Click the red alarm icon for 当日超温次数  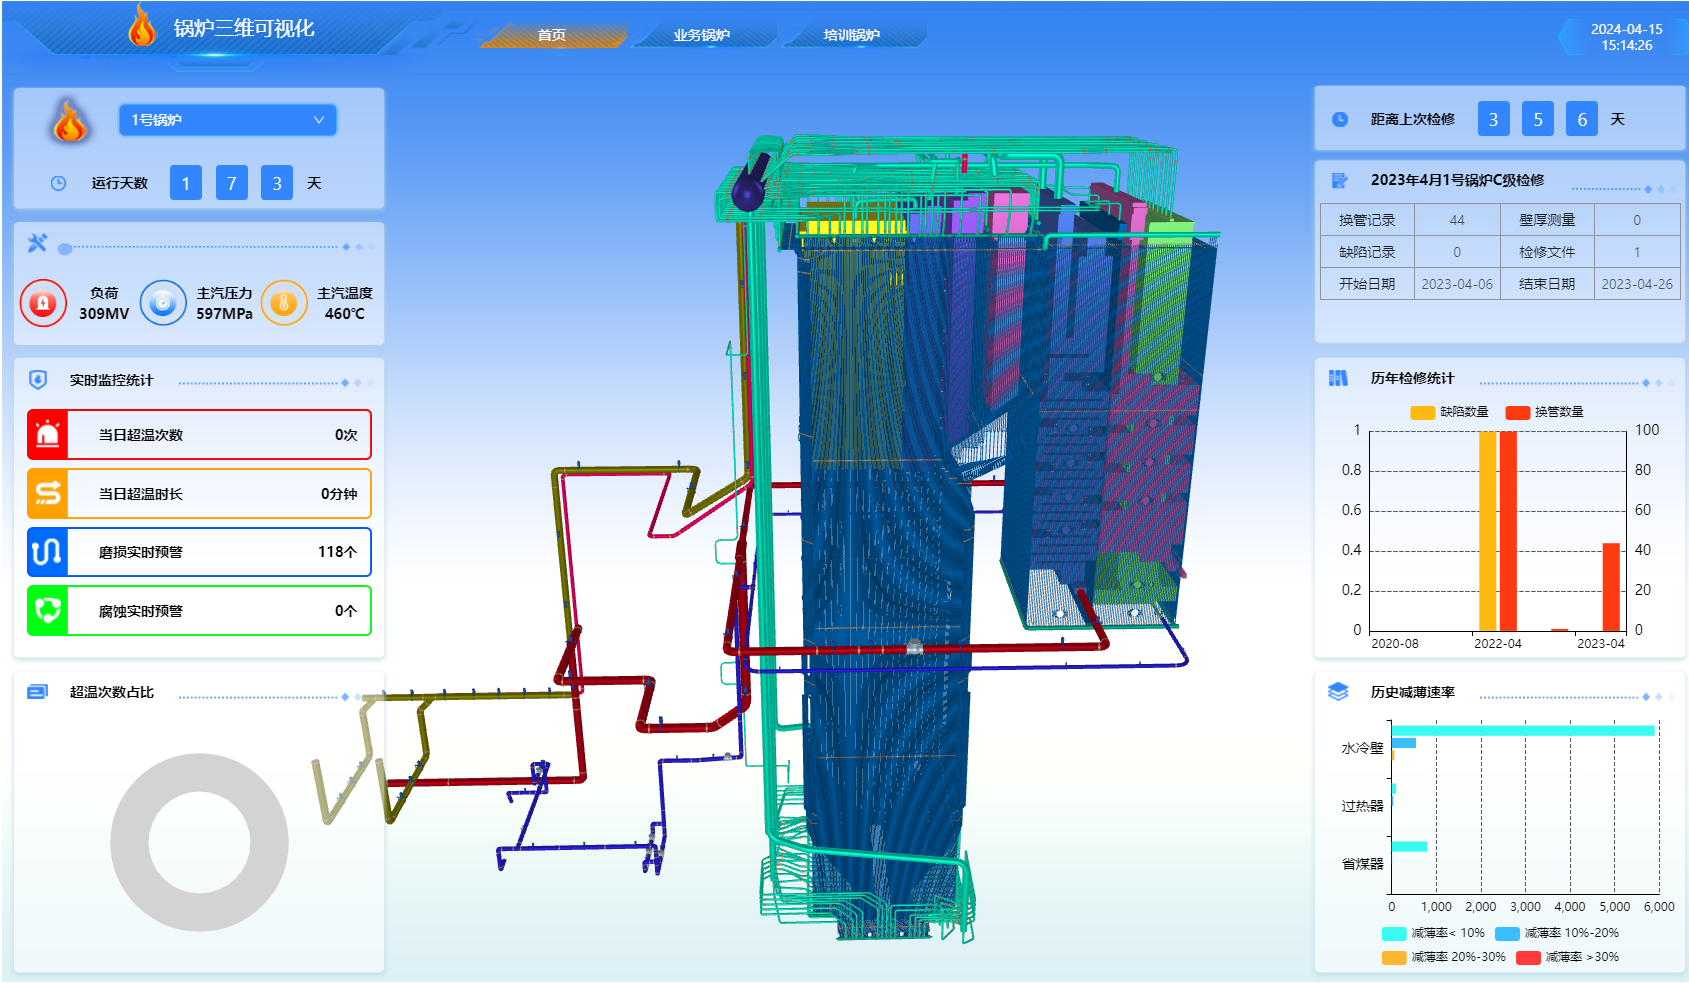tap(48, 435)
